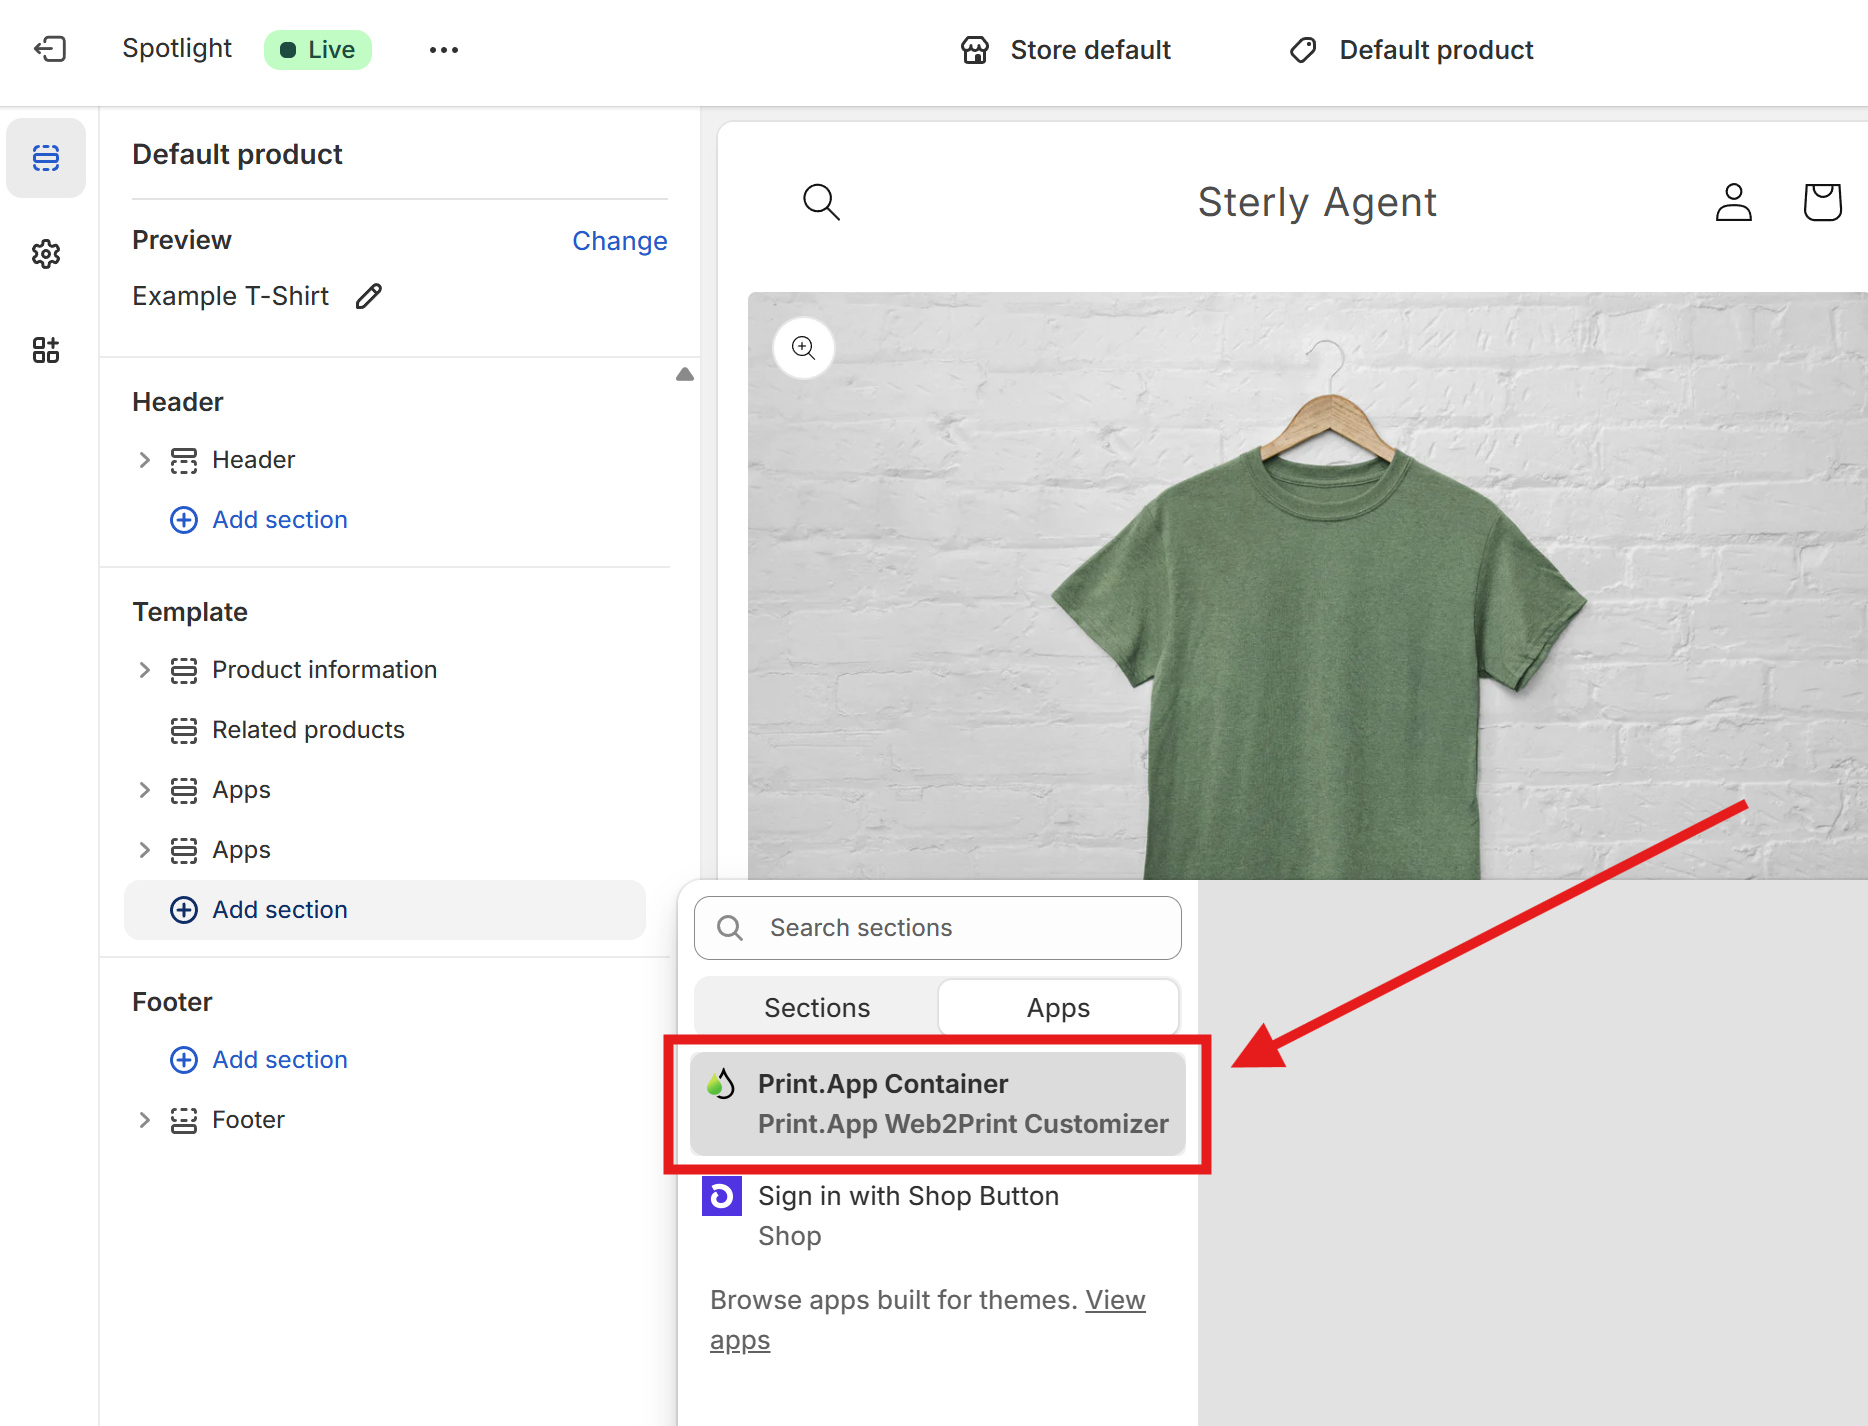Click the search icon in the store preview

pyautogui.click(x=821, y=202)
